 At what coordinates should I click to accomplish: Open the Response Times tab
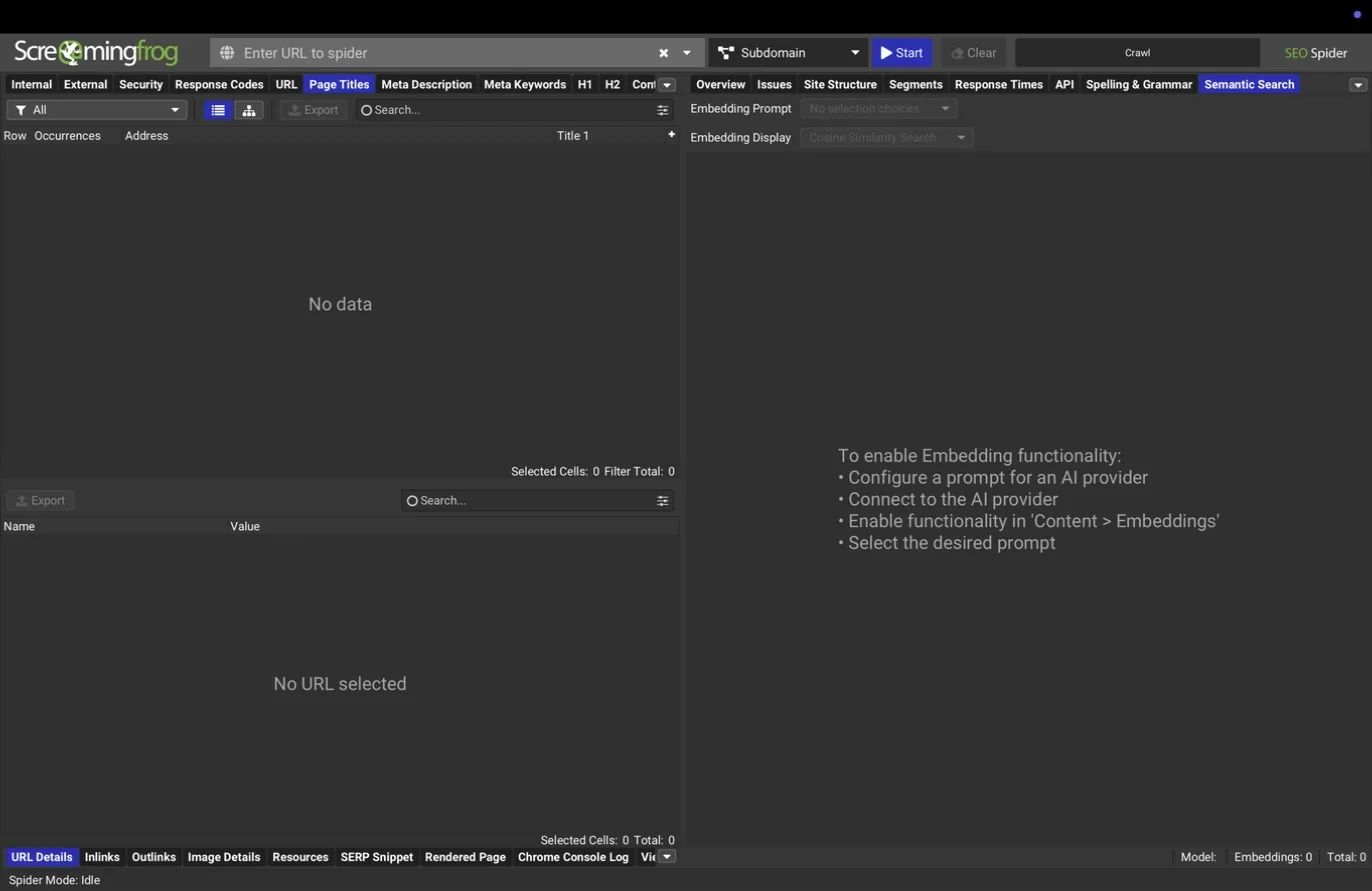click(999, 84)
